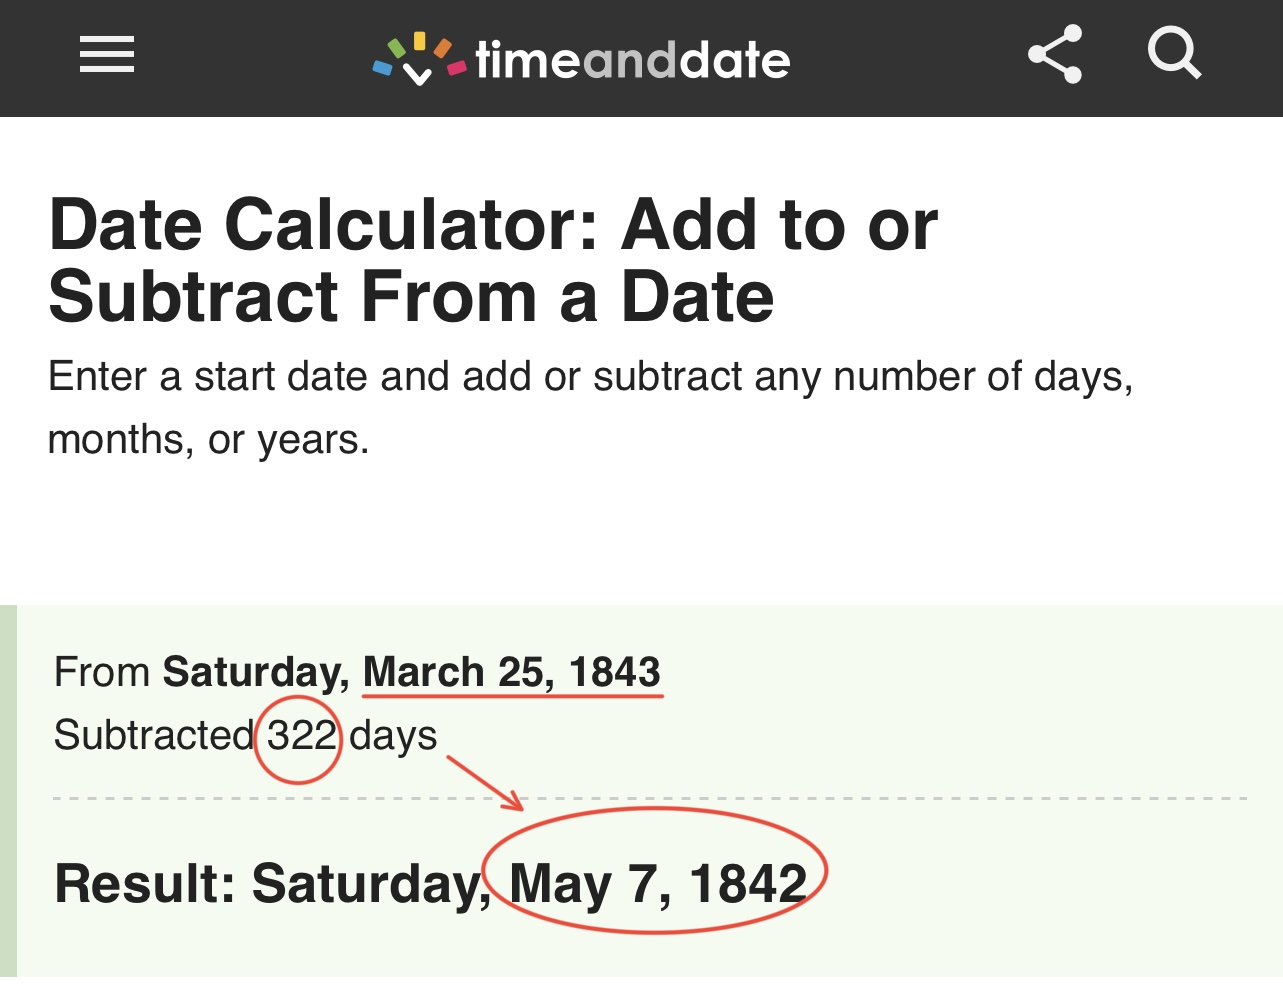1283x987 pixels.
Task: Click the 'Result:' label
Action: click(144, 884)
